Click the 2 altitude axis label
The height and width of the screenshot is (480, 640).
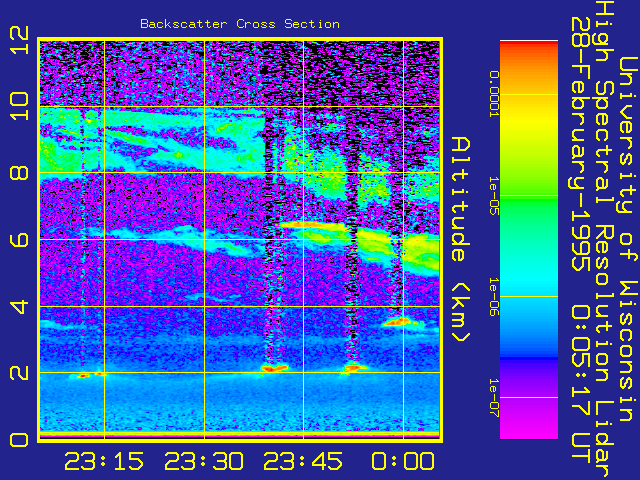(19, 373)
